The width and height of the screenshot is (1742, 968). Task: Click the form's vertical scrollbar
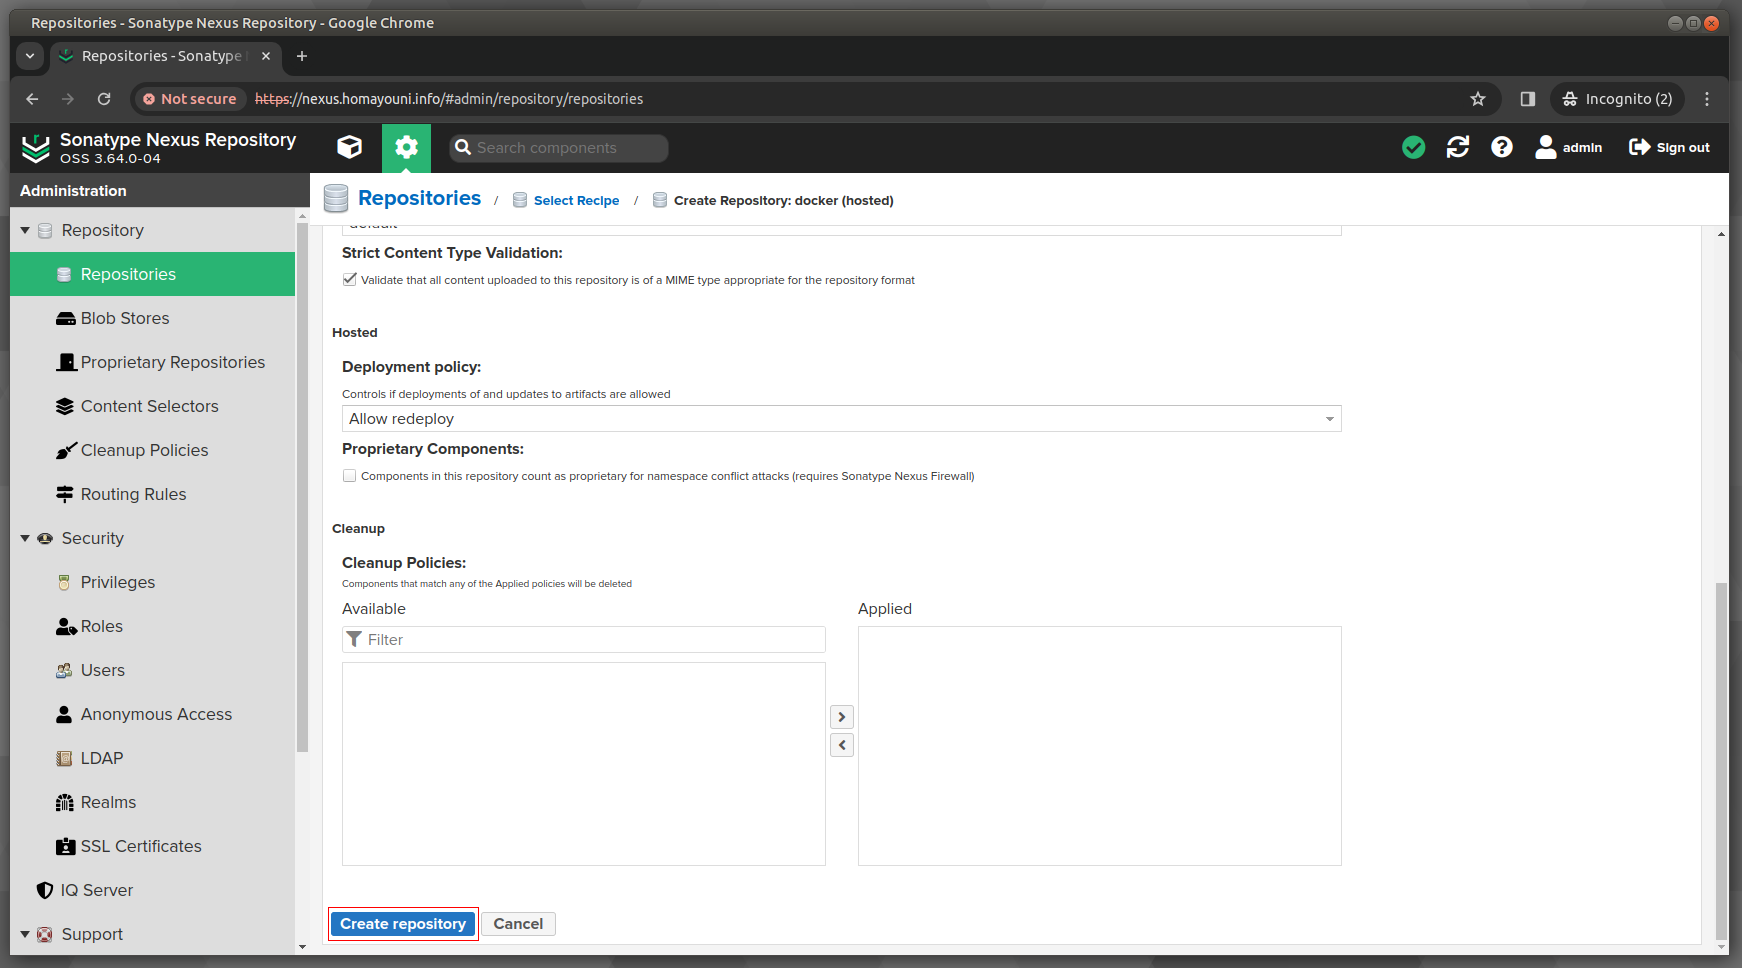click(1721, 760)
